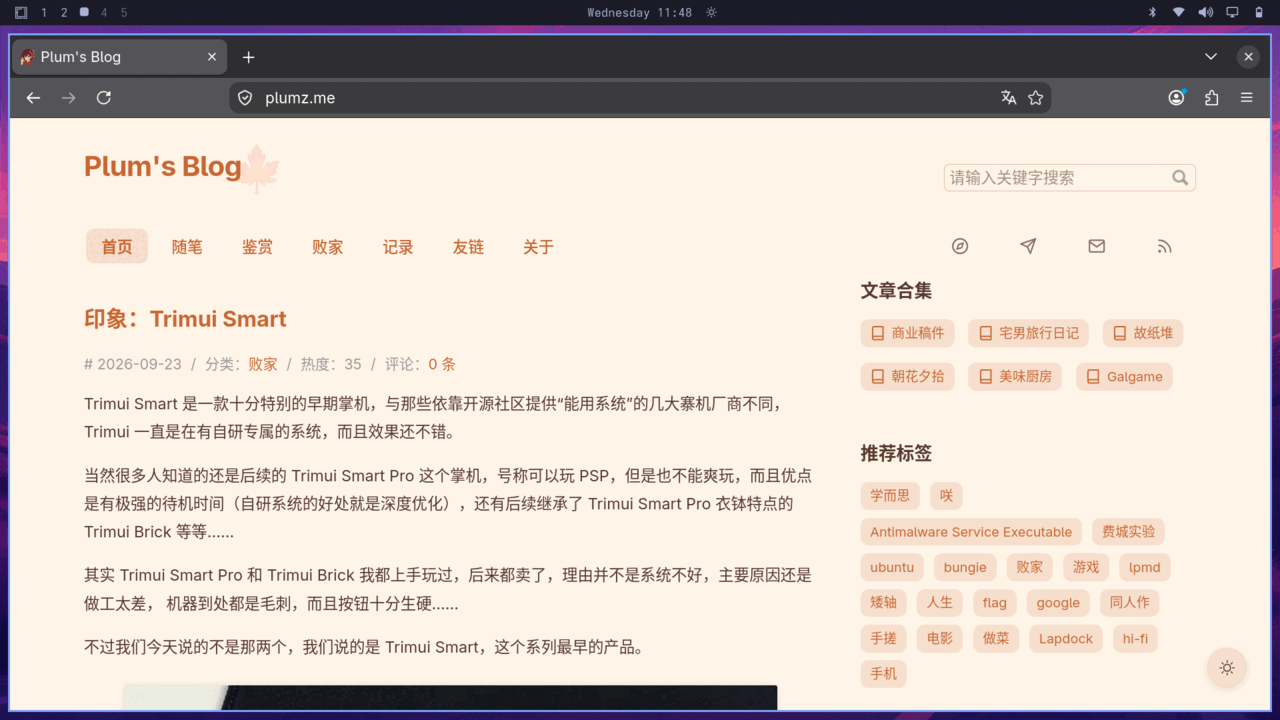Open the article 印象：Trimui Smart title link
Viewport: 1280px width, 720px height.
(x=185, y=319)
